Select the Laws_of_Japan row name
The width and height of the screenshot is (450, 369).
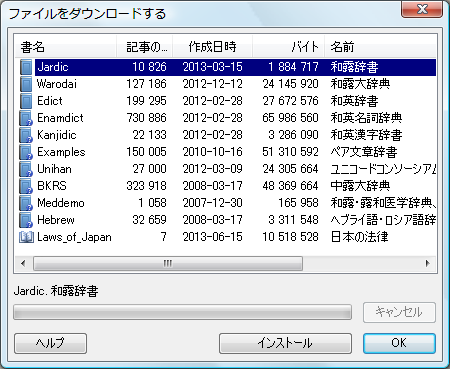pos(74,237)
